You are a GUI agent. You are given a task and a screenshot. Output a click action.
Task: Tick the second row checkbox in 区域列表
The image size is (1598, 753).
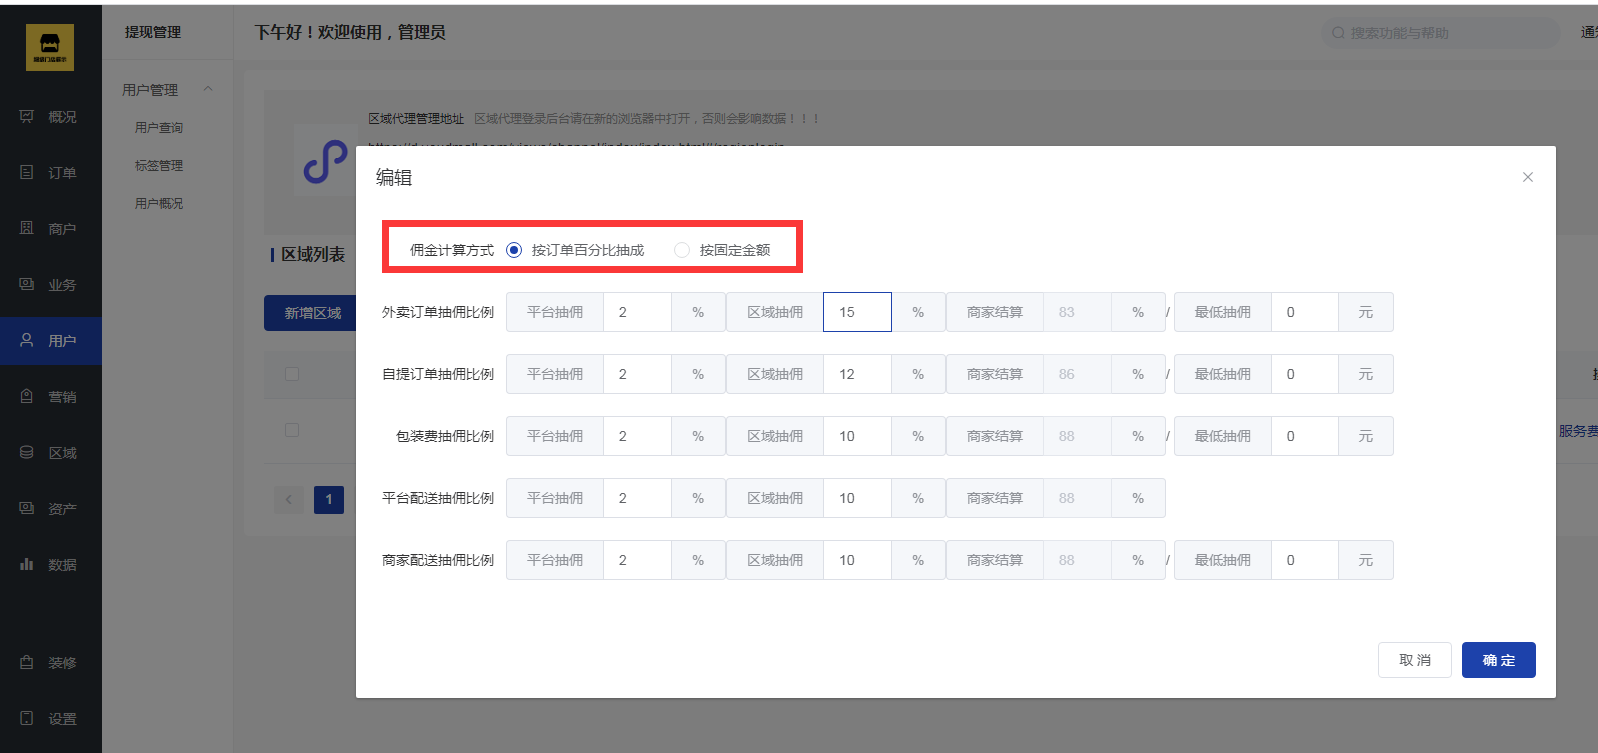click(x=292, y=430)
